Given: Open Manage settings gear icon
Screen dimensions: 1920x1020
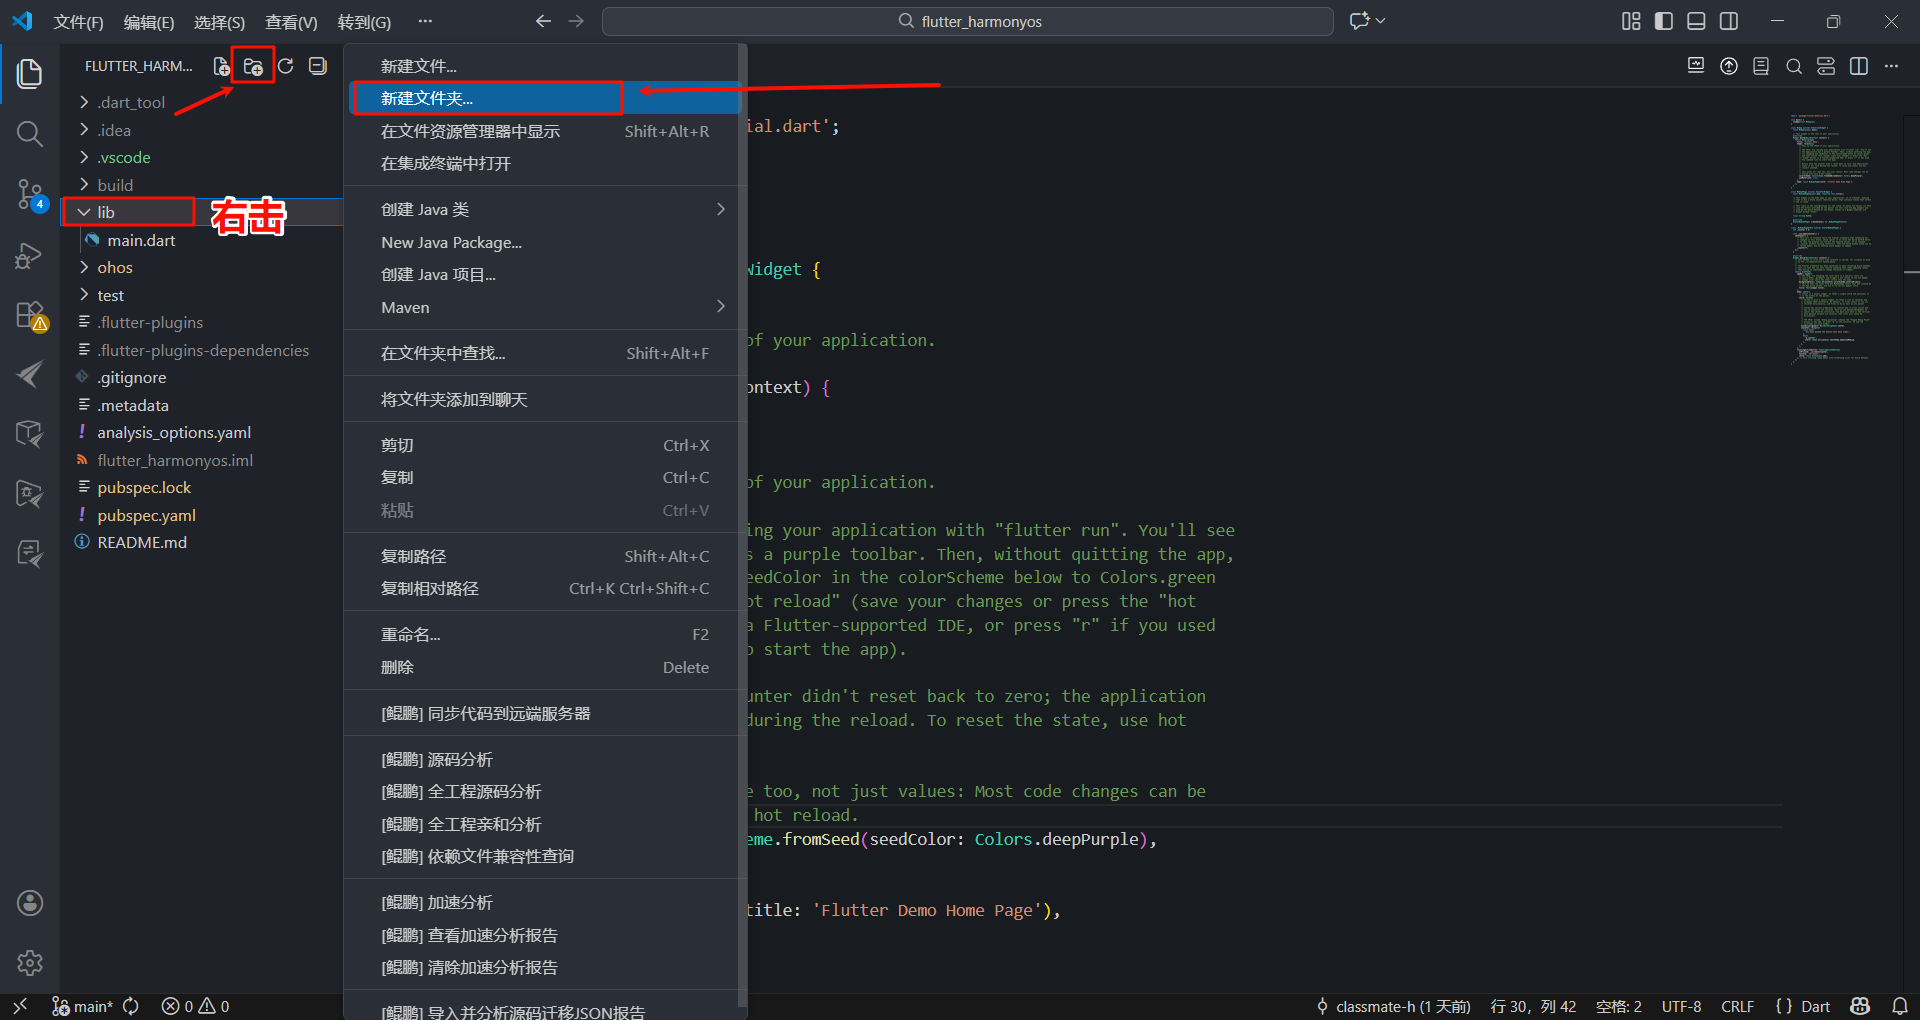Looking at the screenshot, I should pos(30,963).
